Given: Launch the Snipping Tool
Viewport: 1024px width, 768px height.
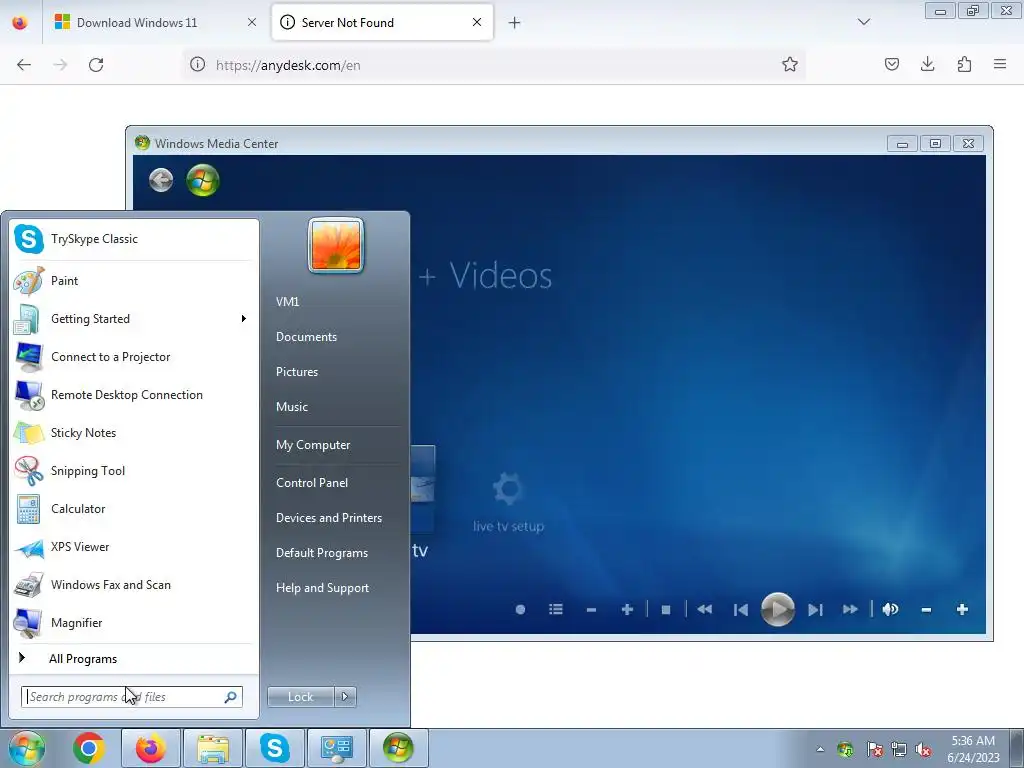Looking at the screenshot, I should [133, 471].
